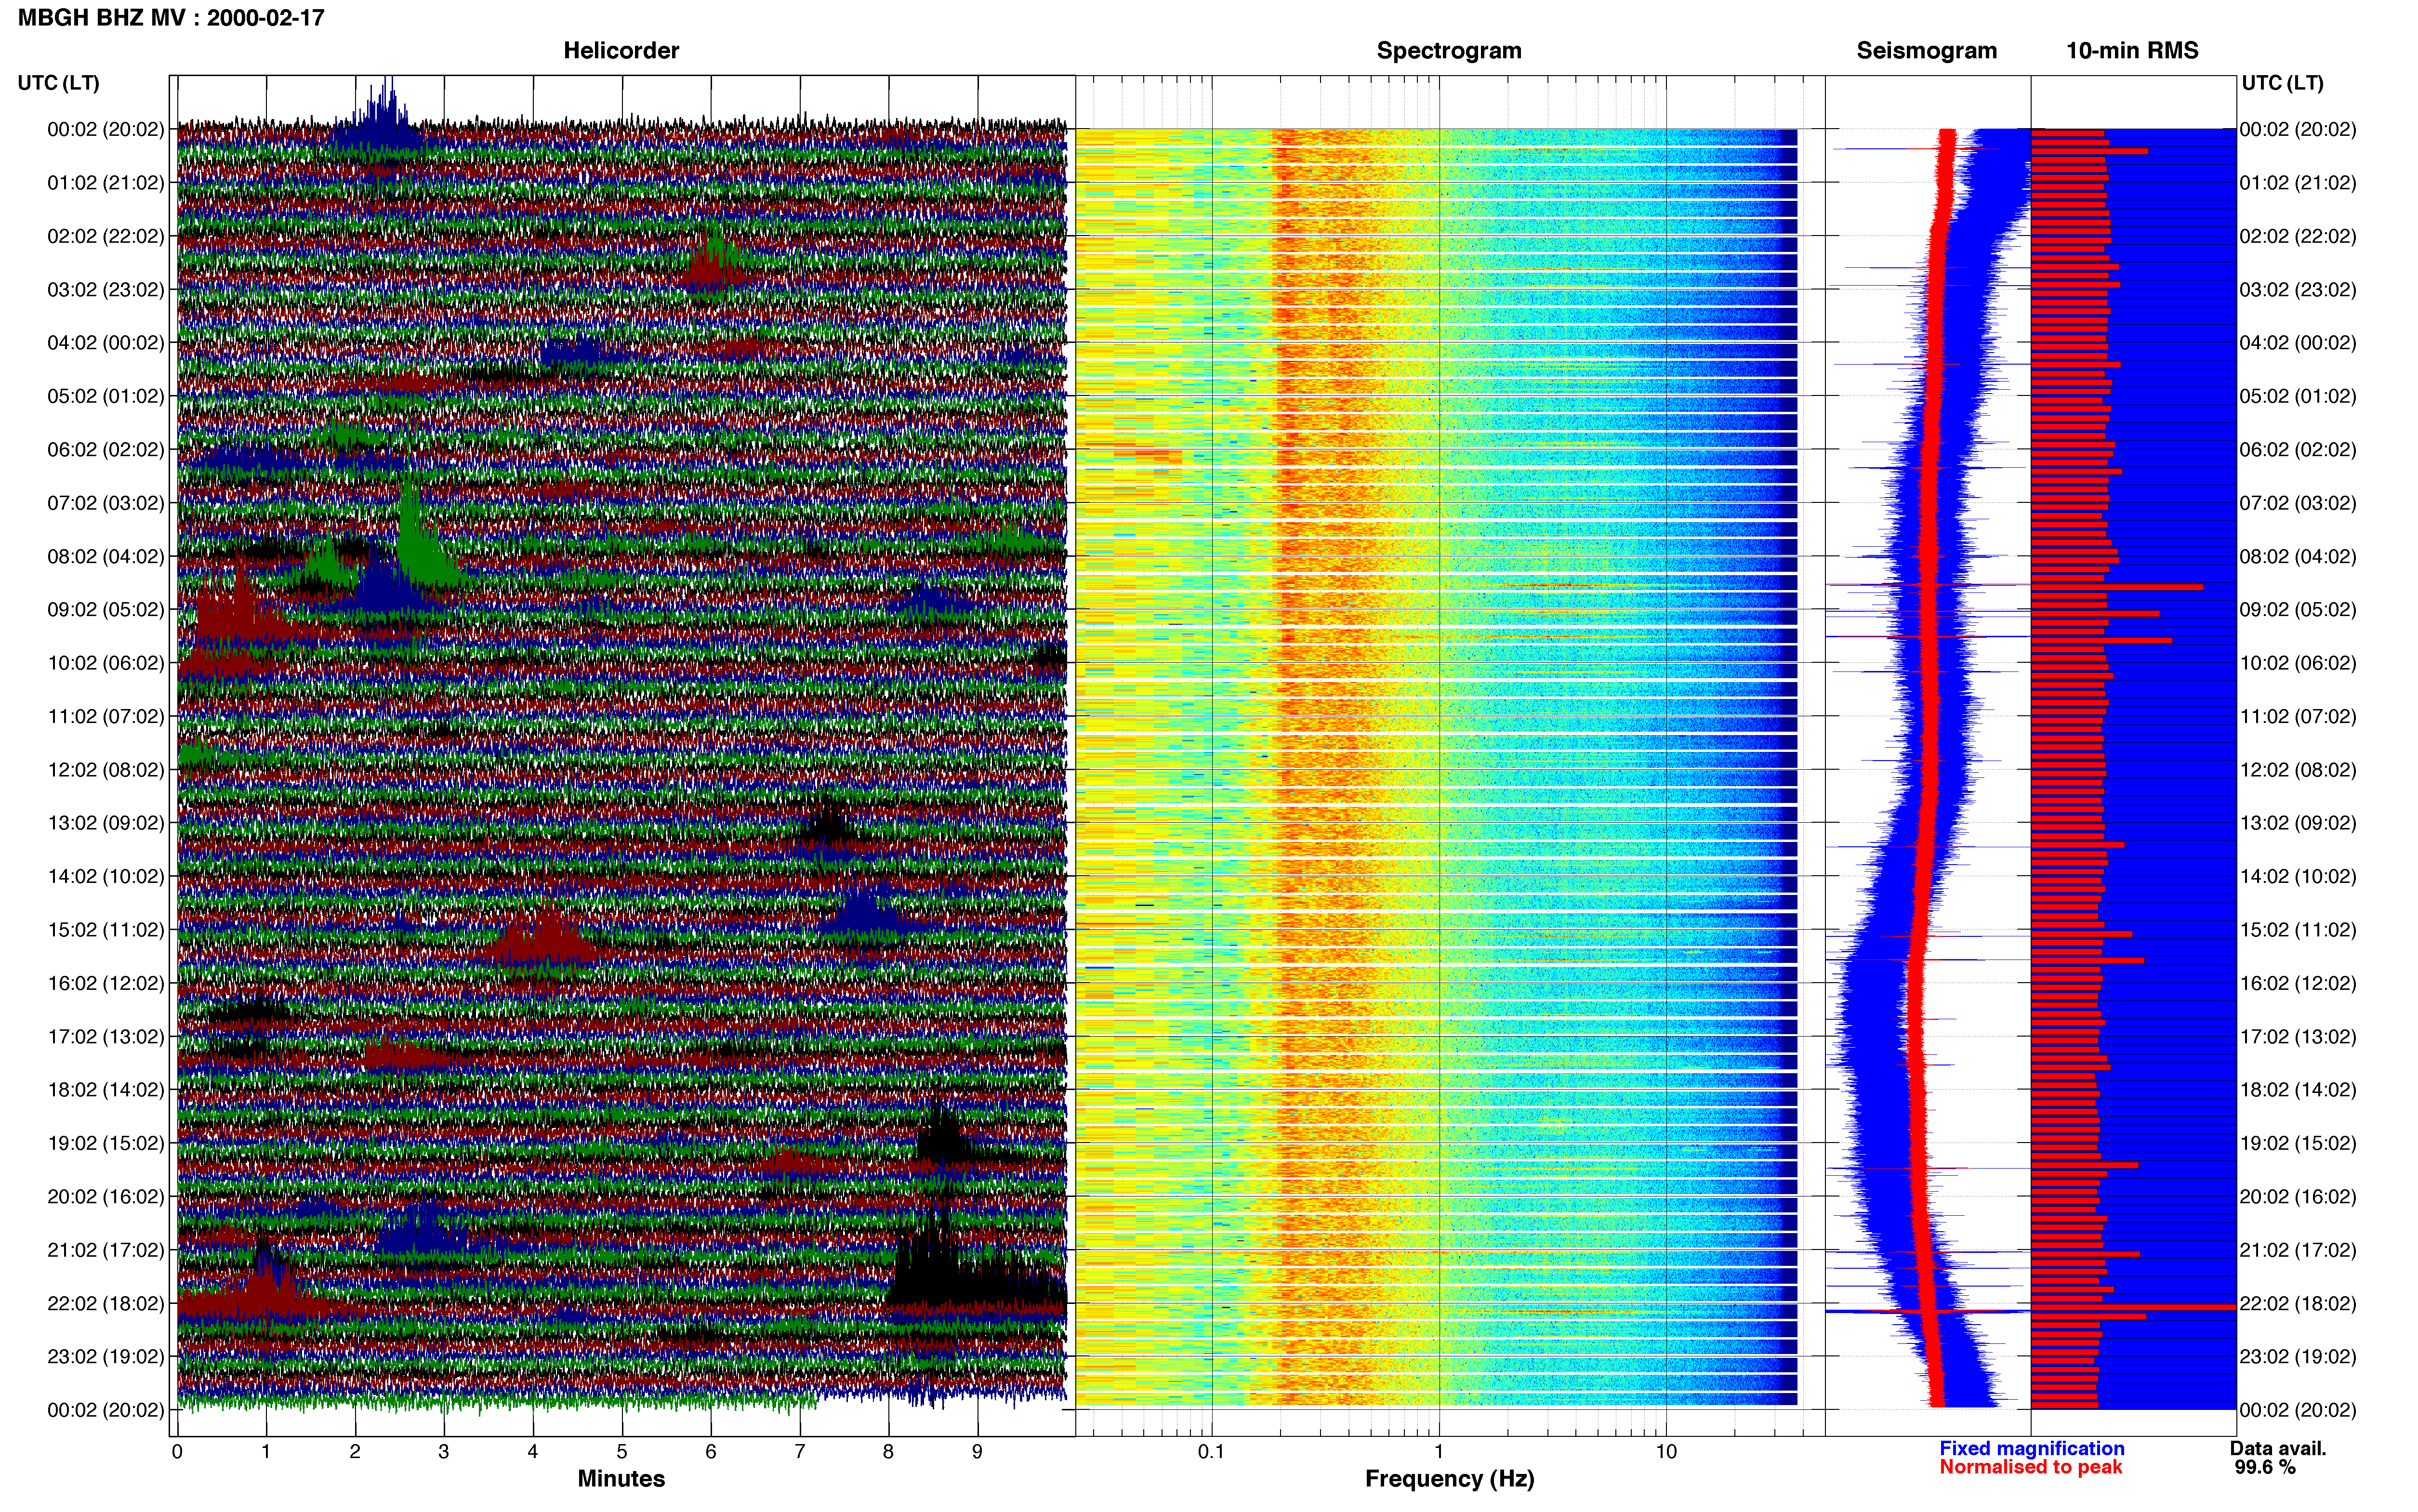Click the 10:02 (06:02) label beside the RMS panel
This screenshot has width=2418, height=1512.
coord(2298,663)
